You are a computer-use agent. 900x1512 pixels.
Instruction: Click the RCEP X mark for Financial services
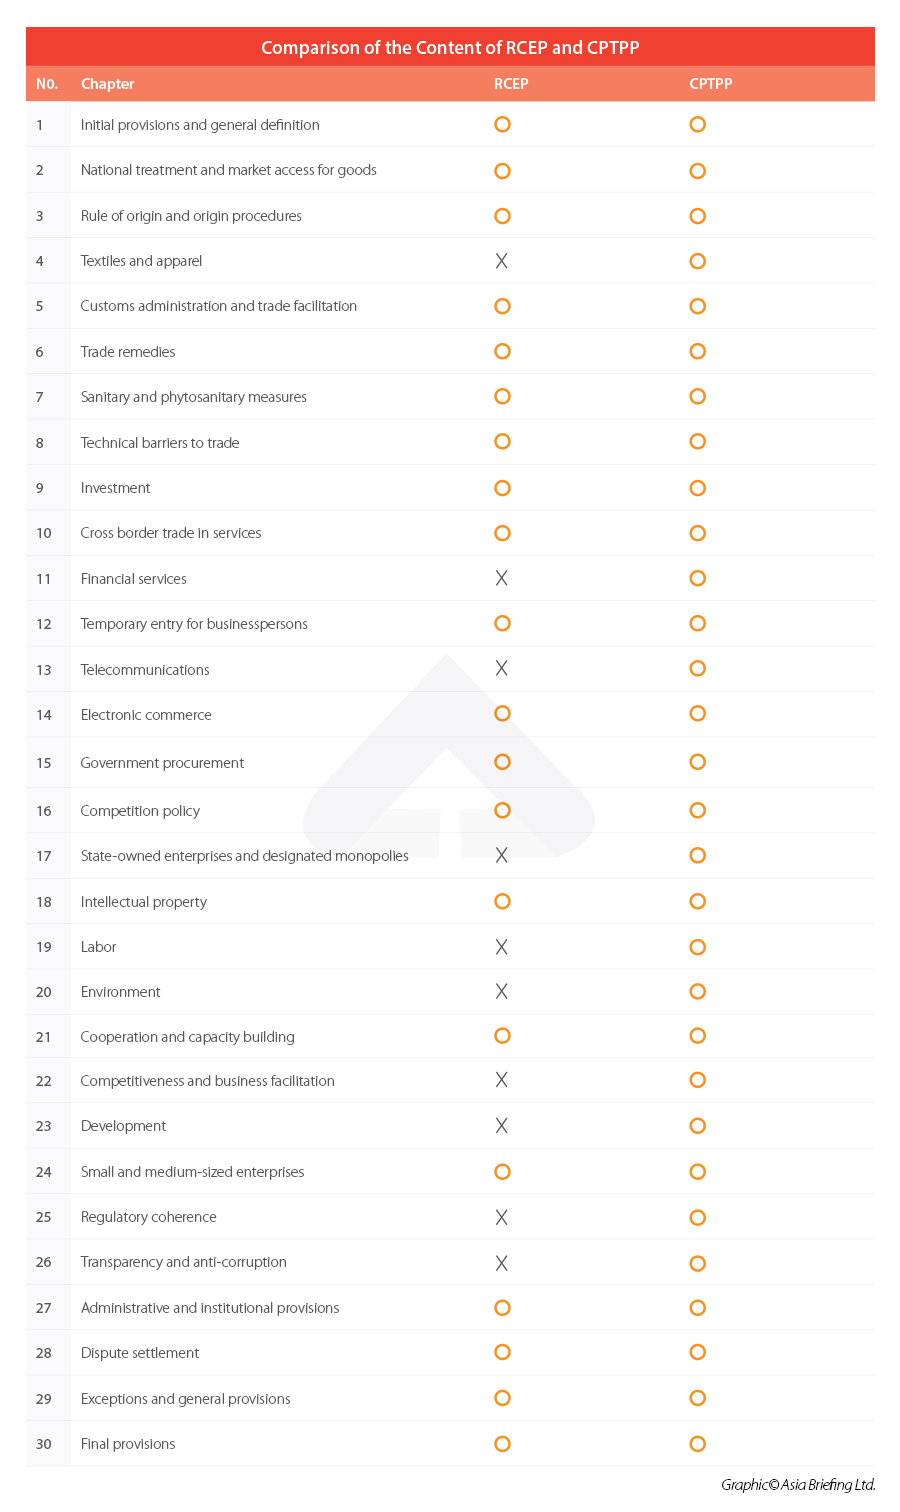click(x=502, y=578)
